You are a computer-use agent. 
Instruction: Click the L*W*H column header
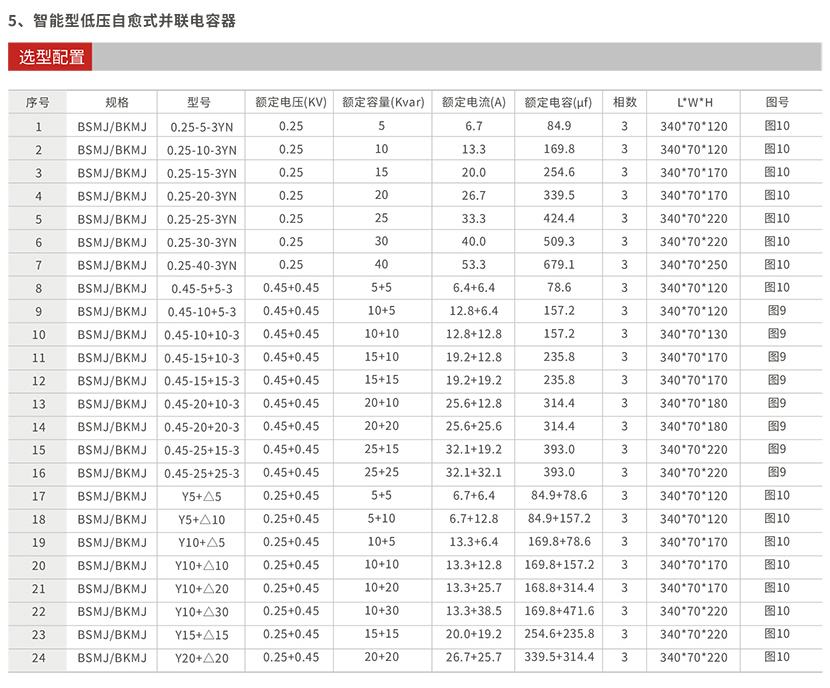[x=694, y=102]
